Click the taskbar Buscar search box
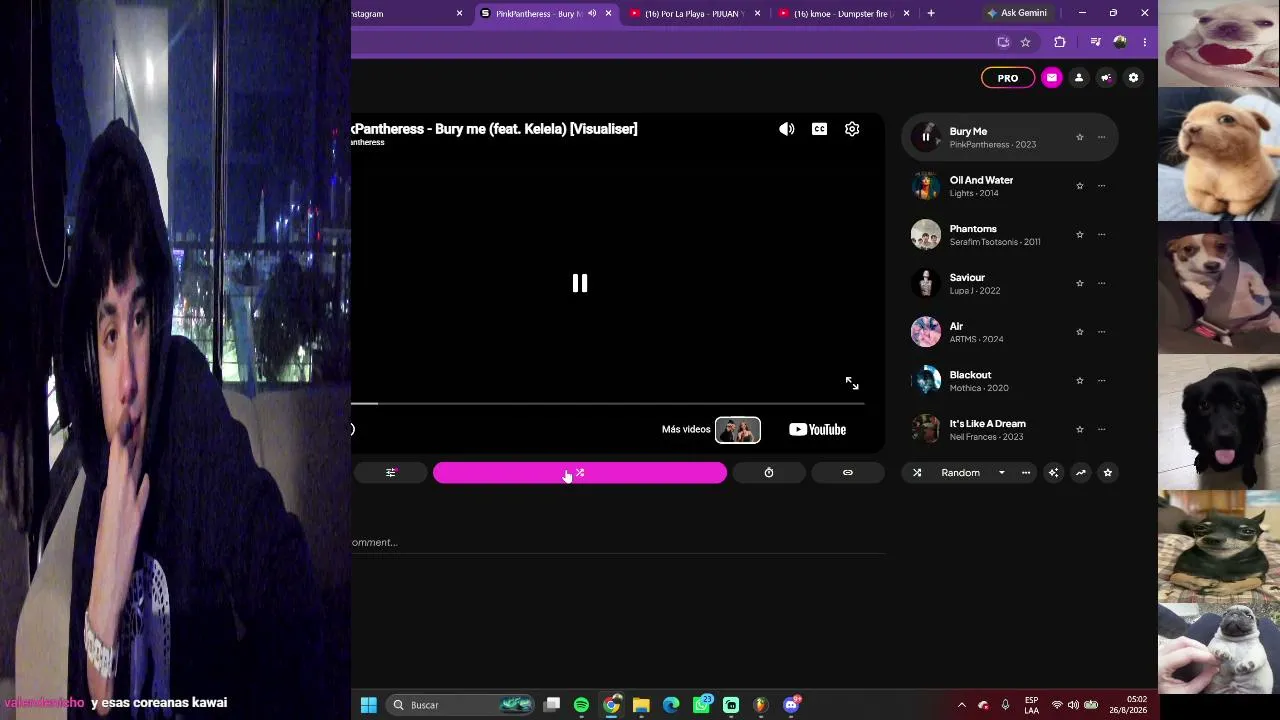Image resolution: width=1280 pixels, height=720 pixels. [x=460, y=705]
